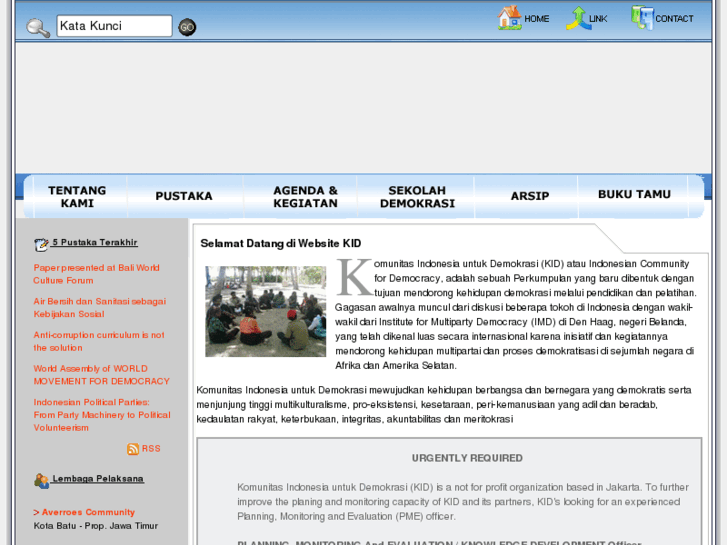Focus the Kata Kunci search field

point(114,26)
